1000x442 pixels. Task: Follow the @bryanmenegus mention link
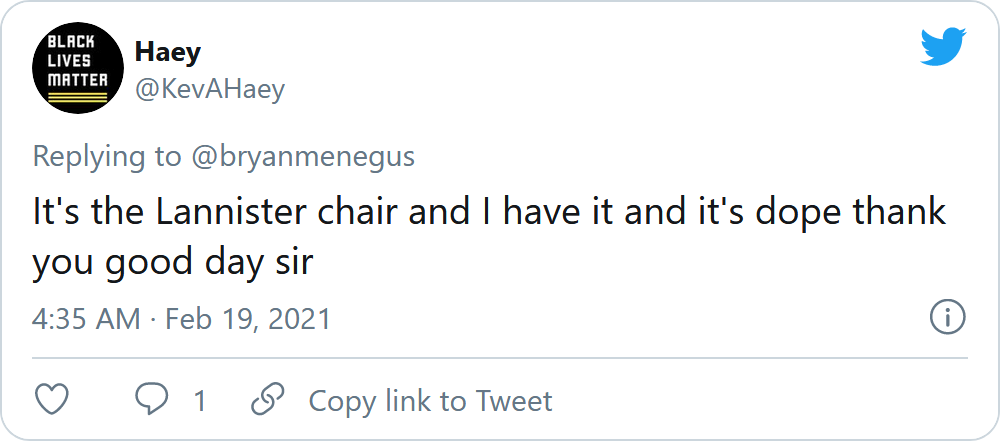303,156
